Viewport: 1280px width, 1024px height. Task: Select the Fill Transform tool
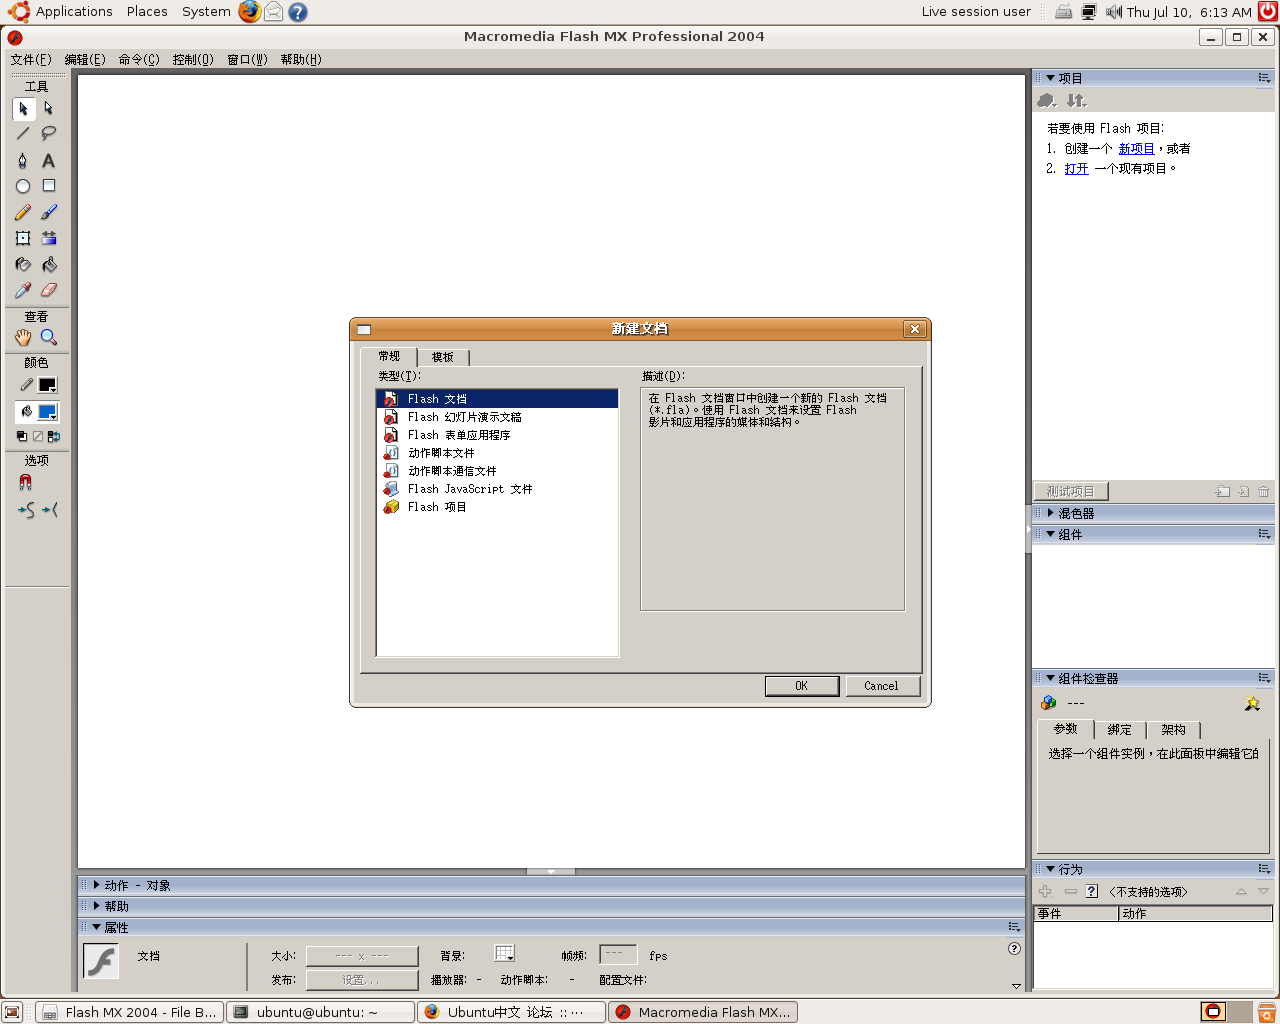pyautogui.click(x=48, y=238)
